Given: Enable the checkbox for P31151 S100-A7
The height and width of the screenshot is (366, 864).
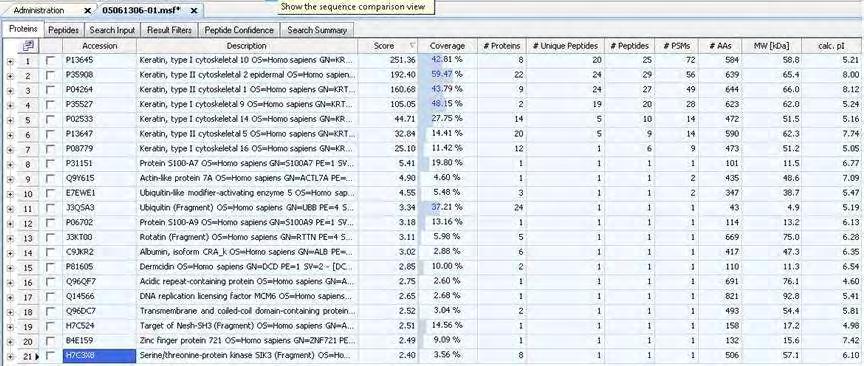Looking at the screenshot, I should [x=50, y=163].
